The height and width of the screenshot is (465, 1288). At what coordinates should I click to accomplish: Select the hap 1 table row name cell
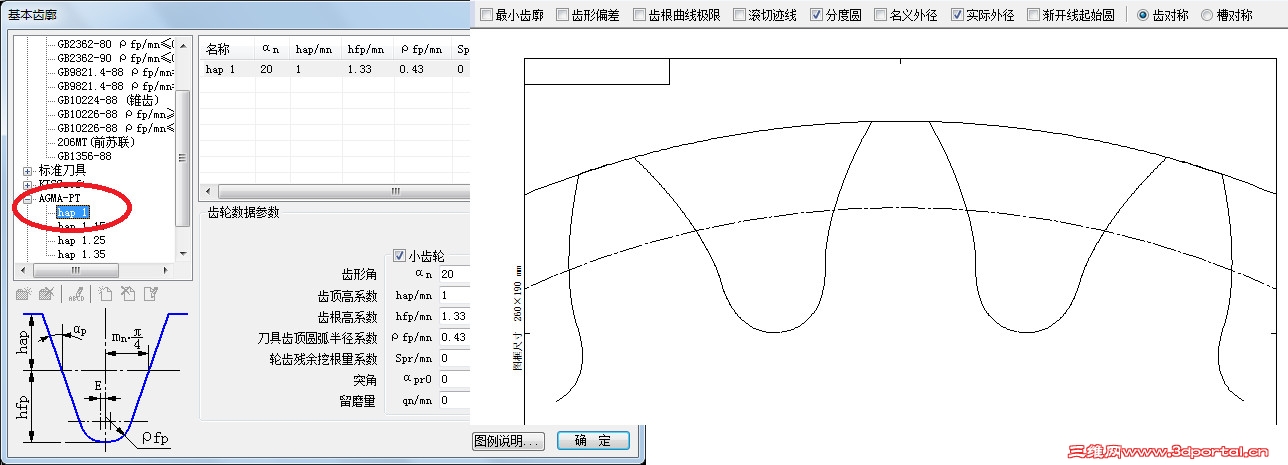[227, 69]
